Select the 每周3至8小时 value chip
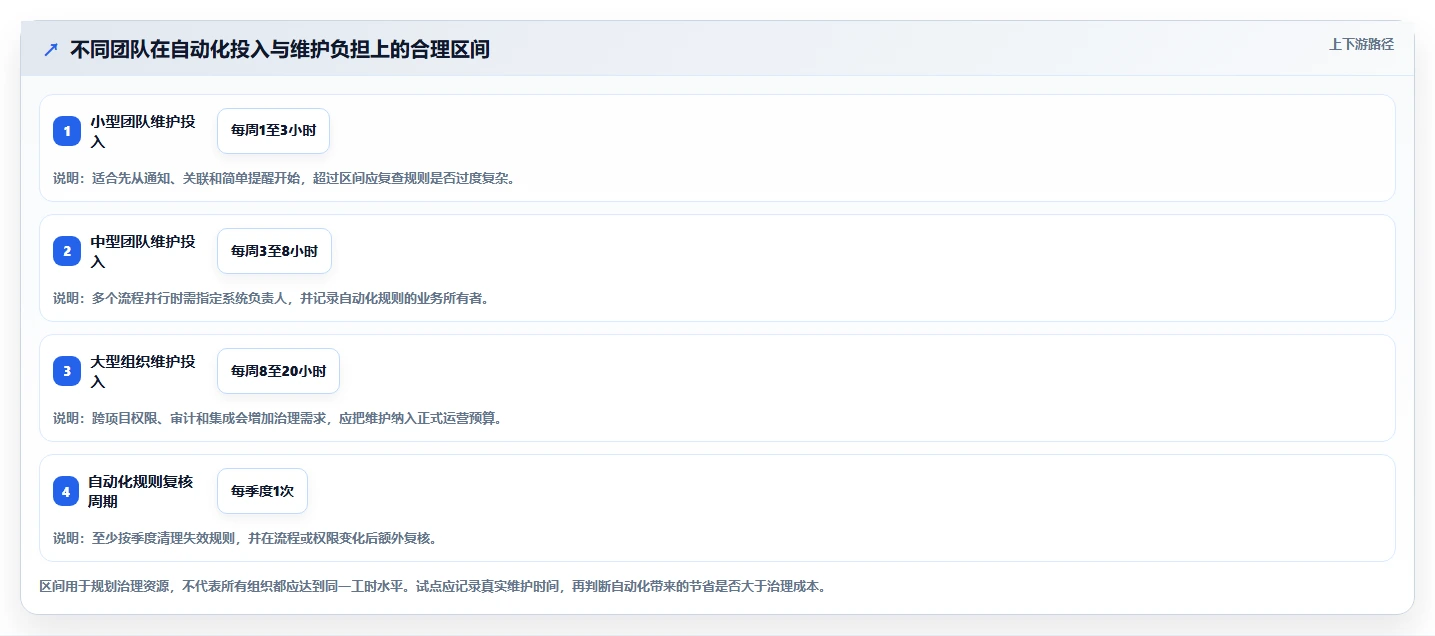This screenshot has width=1435, height=636. point(274,251)
